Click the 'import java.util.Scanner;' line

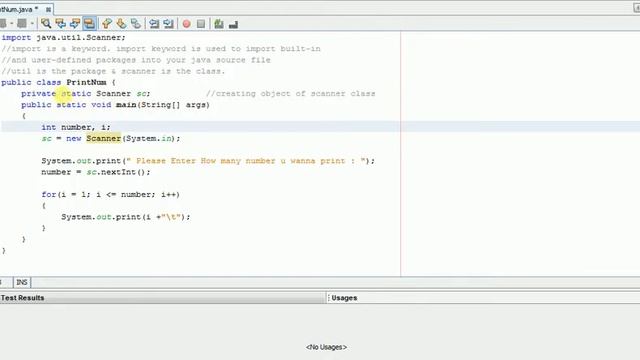click(63, 38)
